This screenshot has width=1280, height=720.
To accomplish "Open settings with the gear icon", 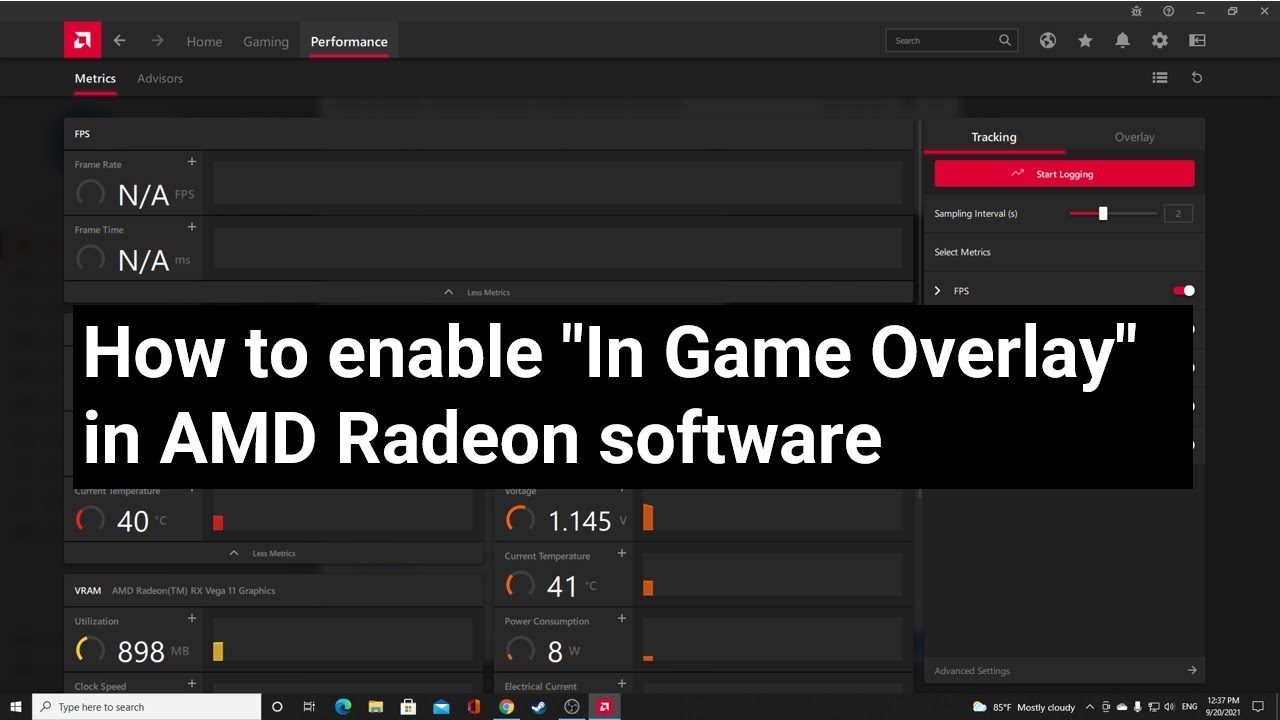I will [1160, 41].
